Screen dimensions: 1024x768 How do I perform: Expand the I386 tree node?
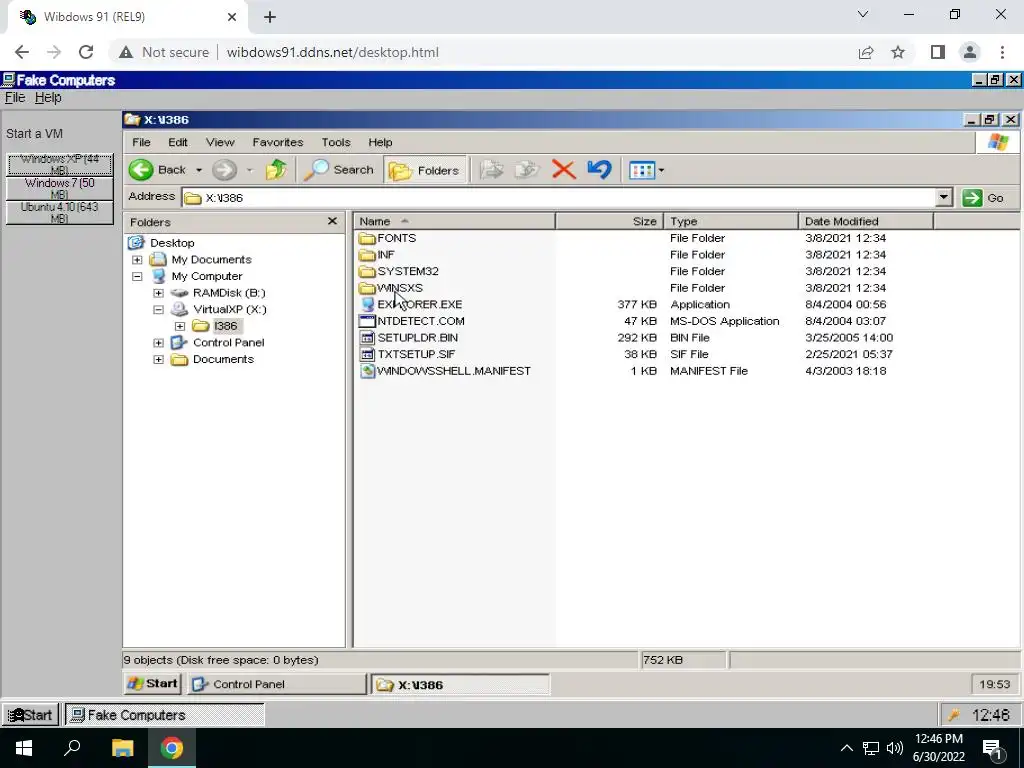(180, 326)
